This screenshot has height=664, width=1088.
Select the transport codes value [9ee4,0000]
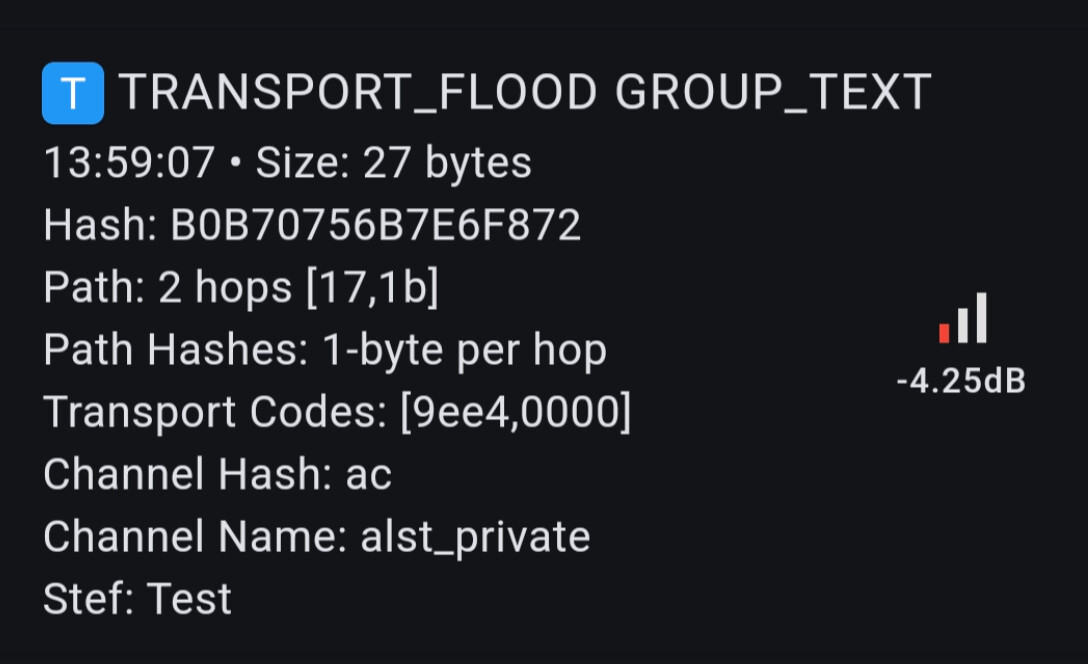point(515,412)
